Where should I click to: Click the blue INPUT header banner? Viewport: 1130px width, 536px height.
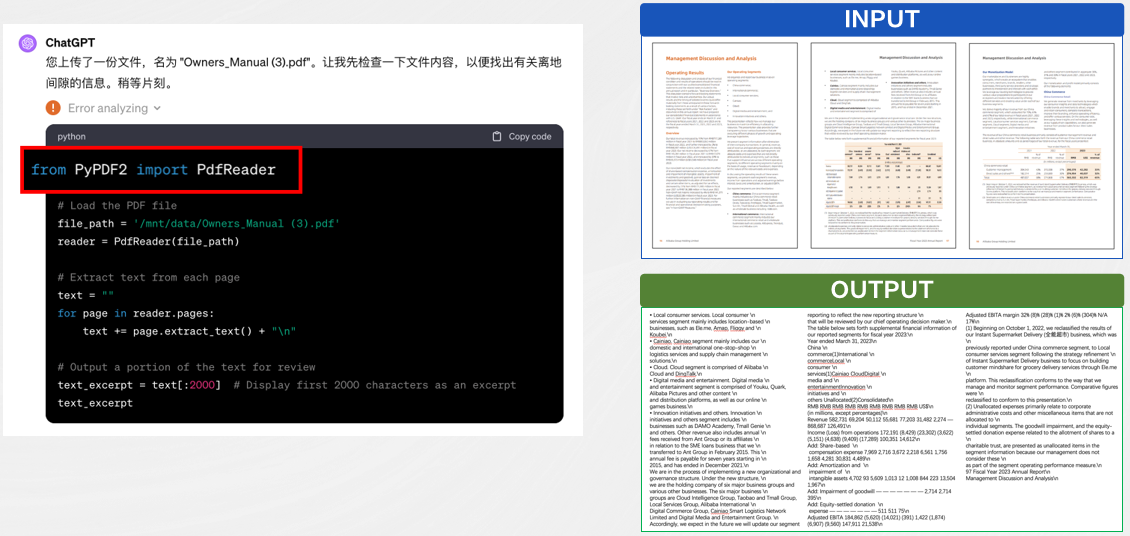pos(881,19)
